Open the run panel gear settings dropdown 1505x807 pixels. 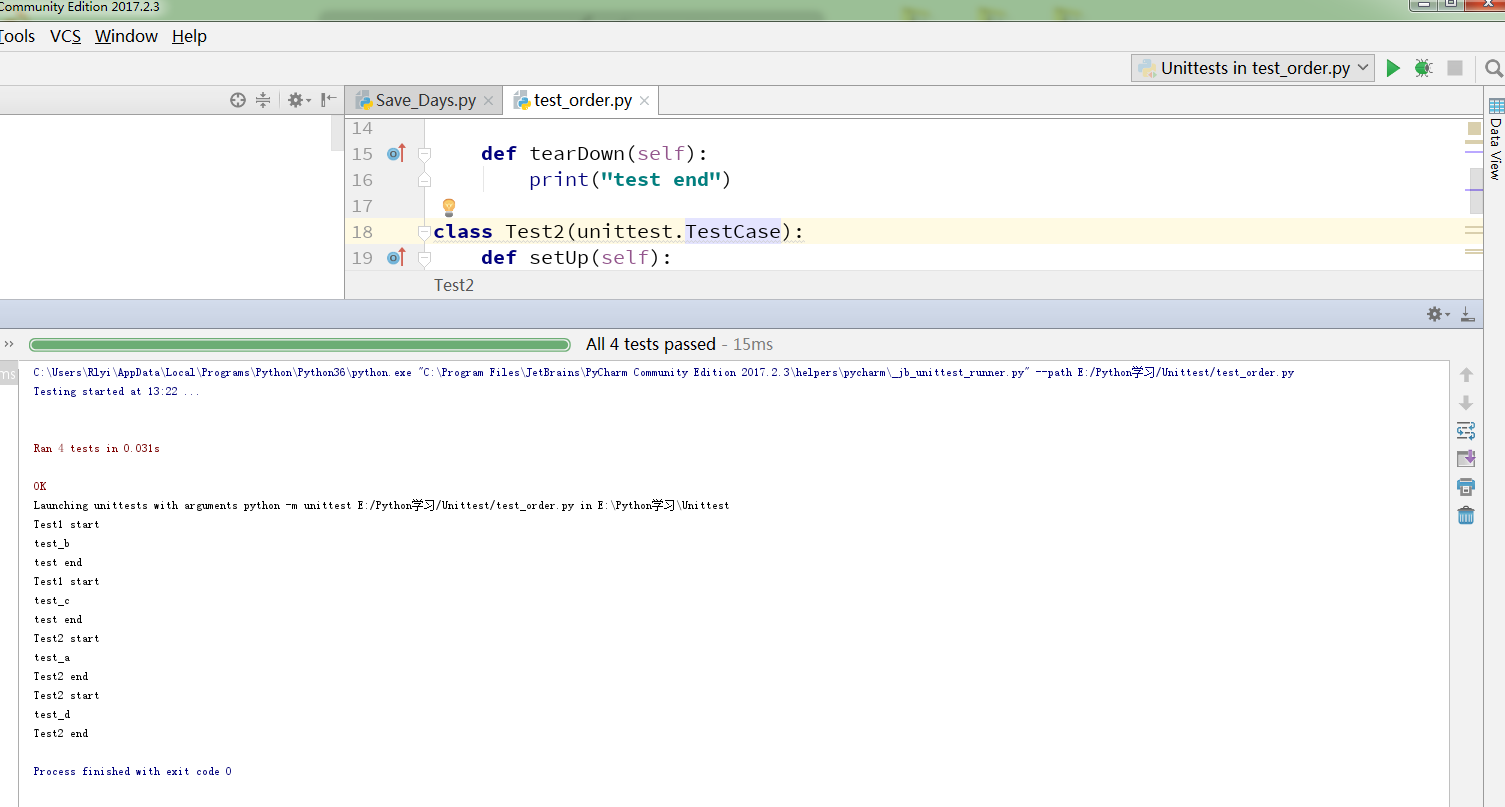tap(1438, 314)
